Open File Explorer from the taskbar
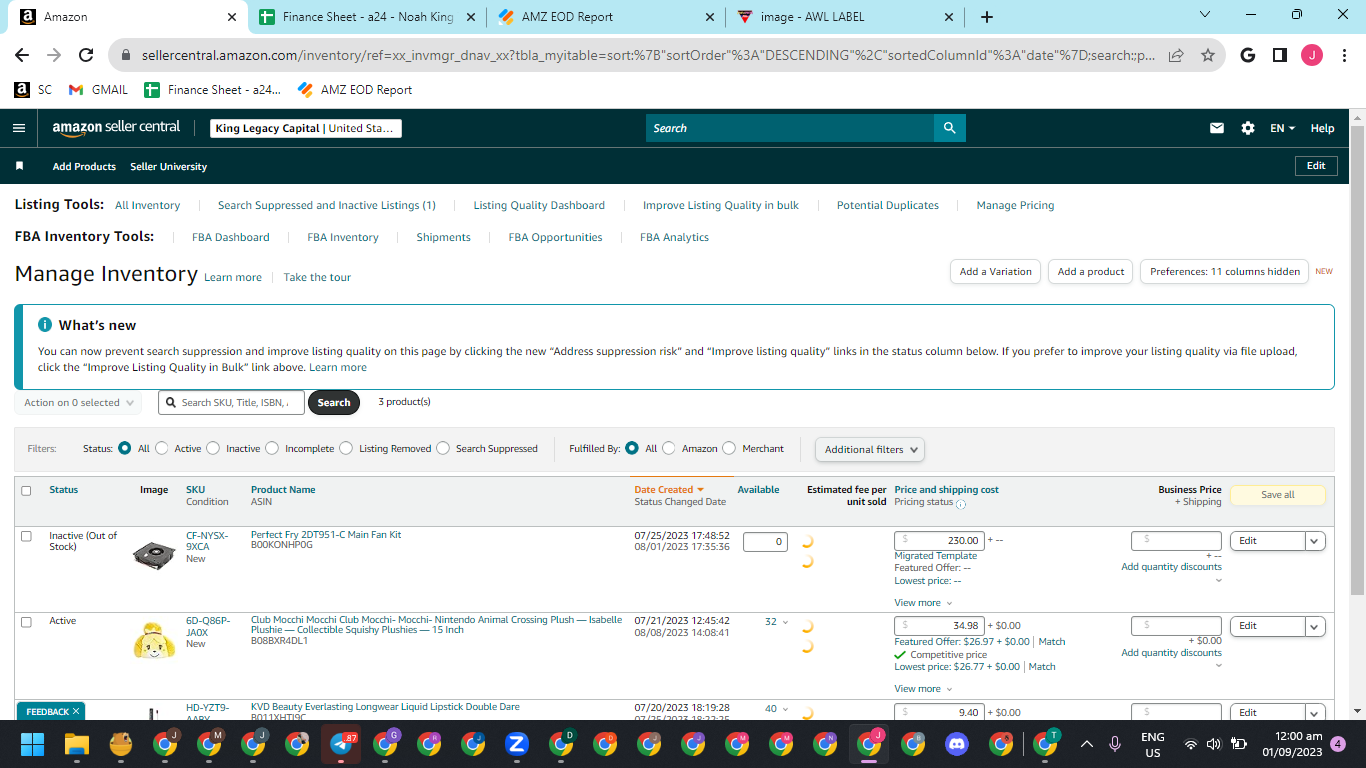The height and width of the screenshot is (768, 1366). 77,744
